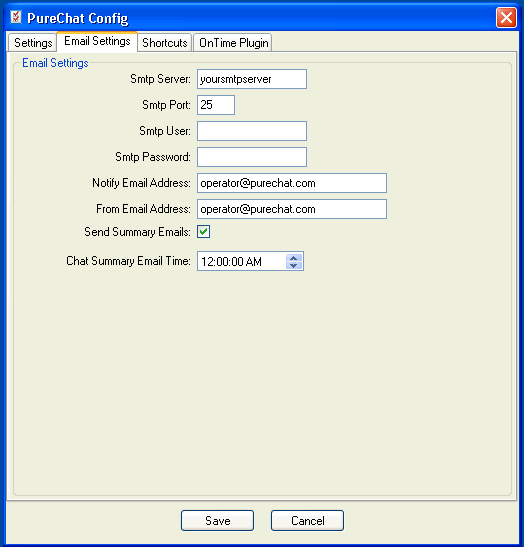
Task: Uncheck the Send Summary Emails checkbox
Action: click(203, 232)
